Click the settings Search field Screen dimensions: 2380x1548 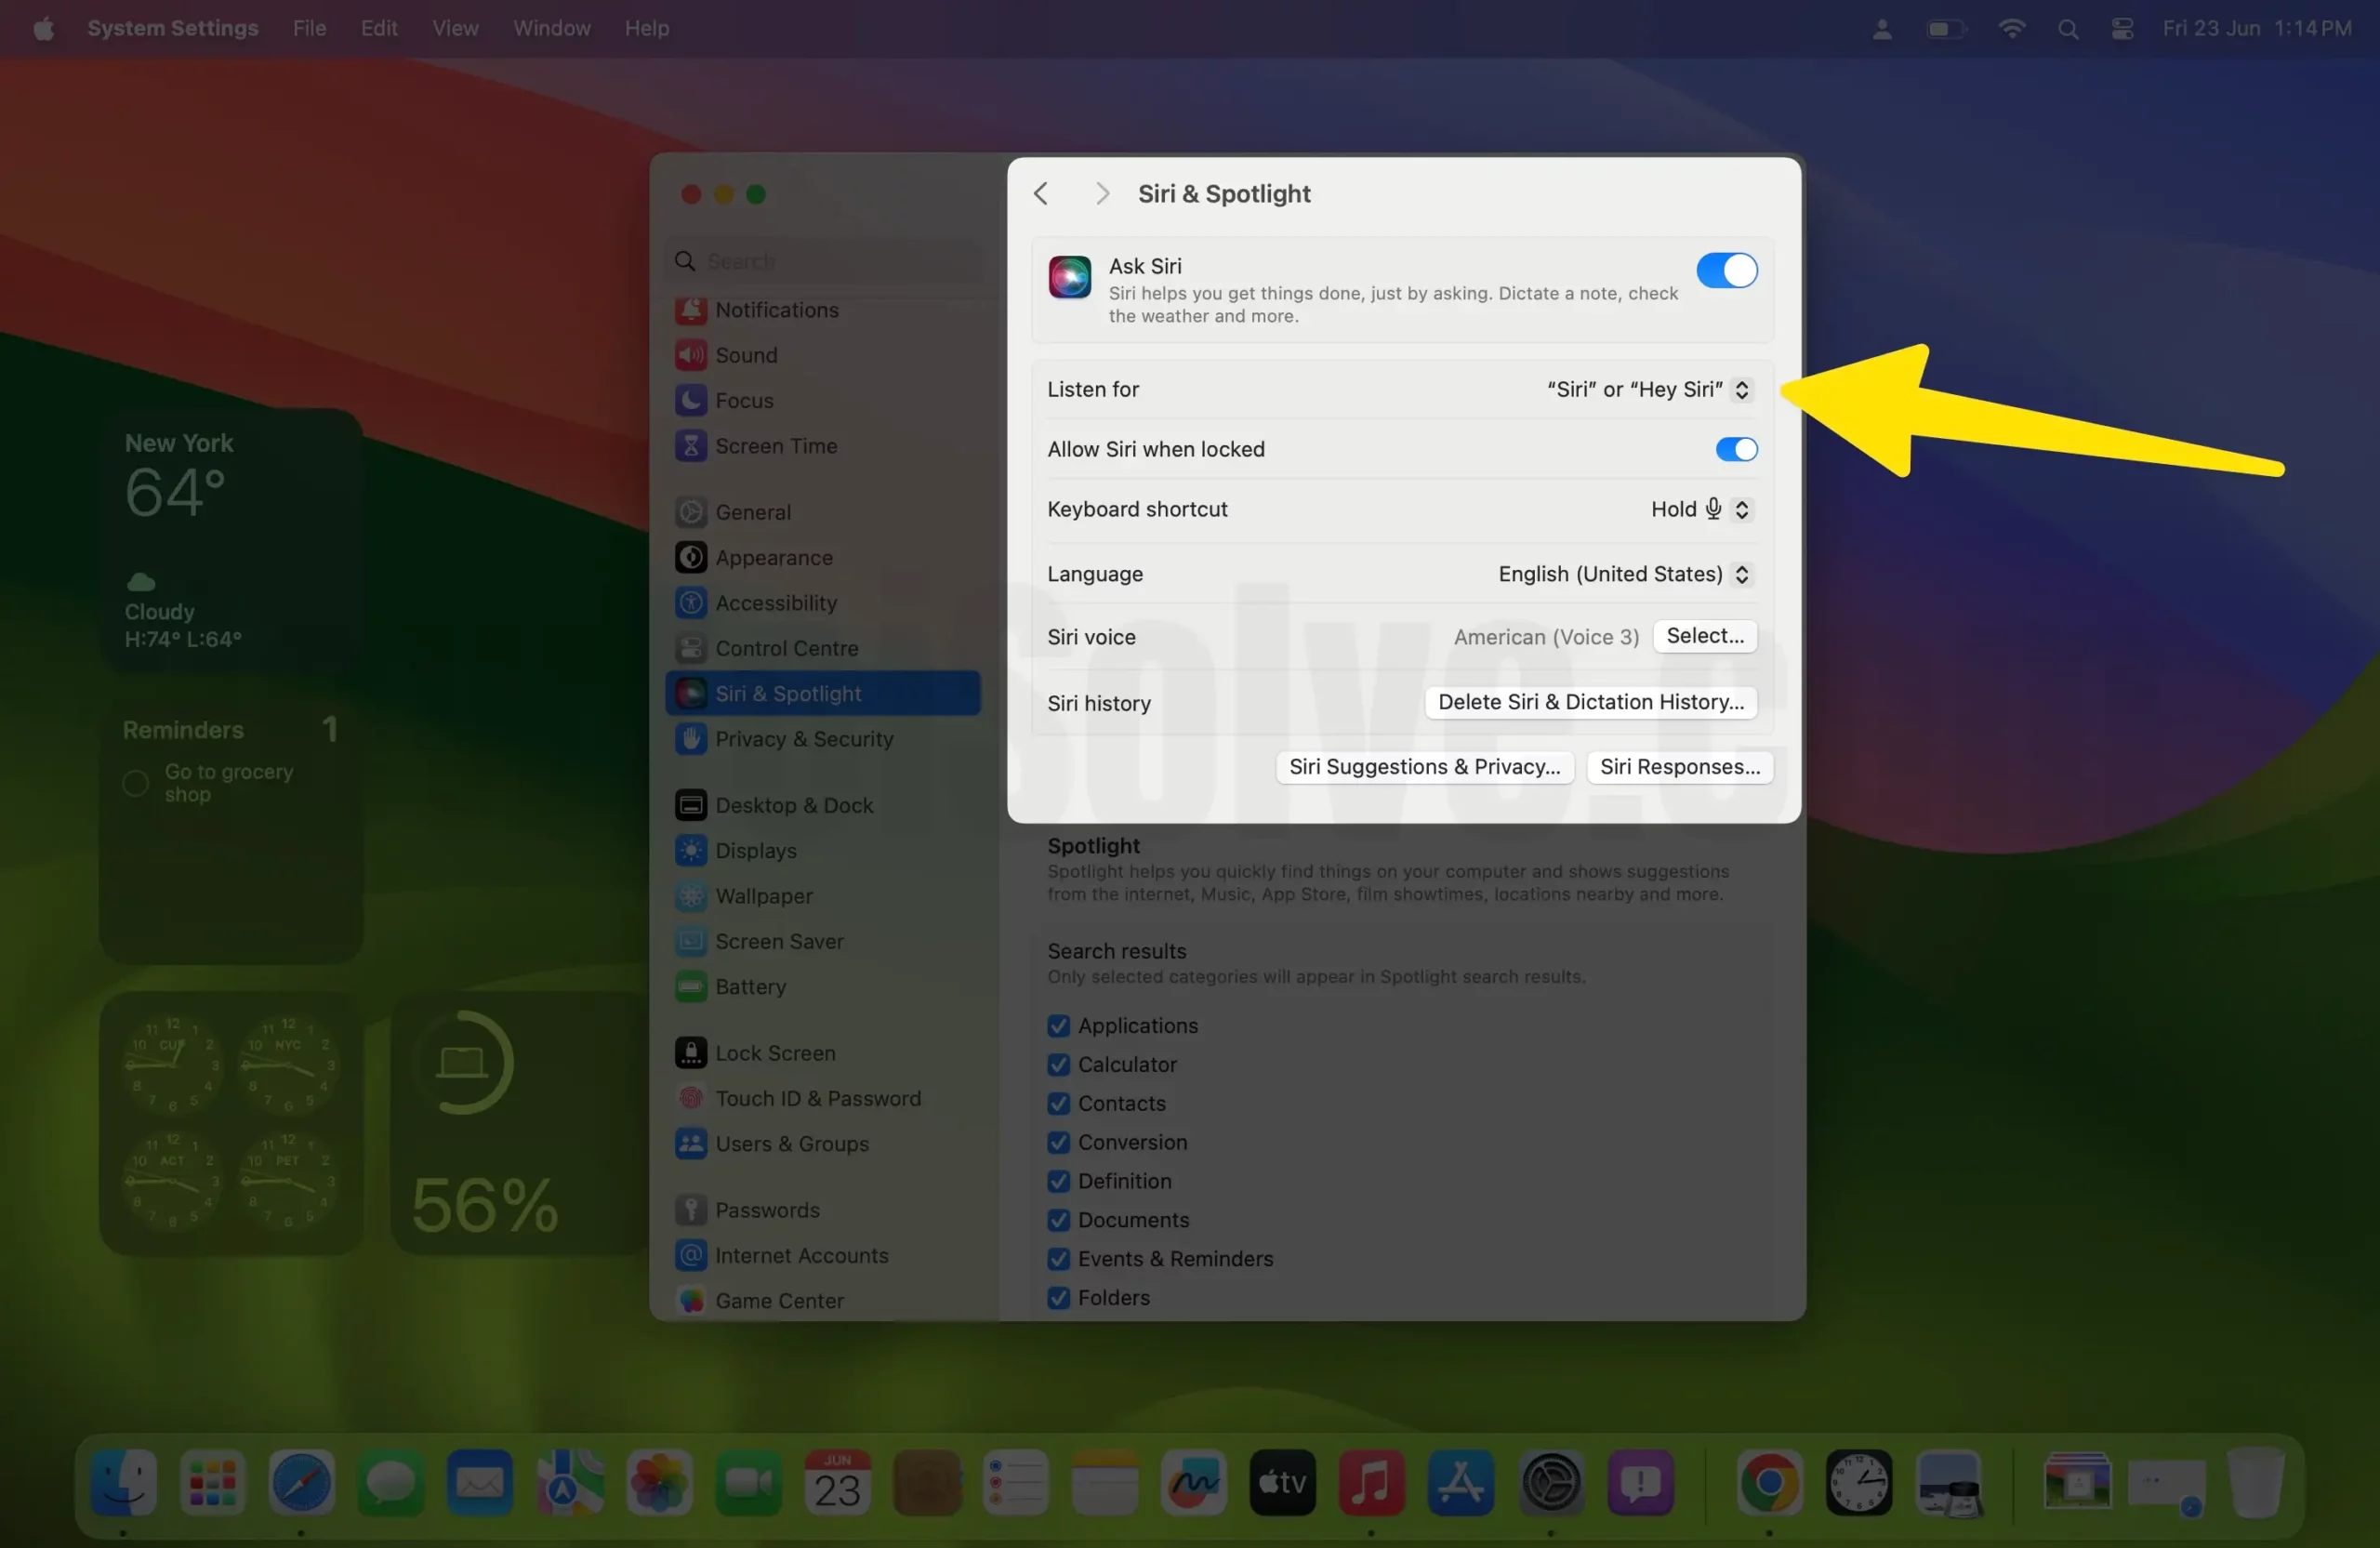(824, 261)
